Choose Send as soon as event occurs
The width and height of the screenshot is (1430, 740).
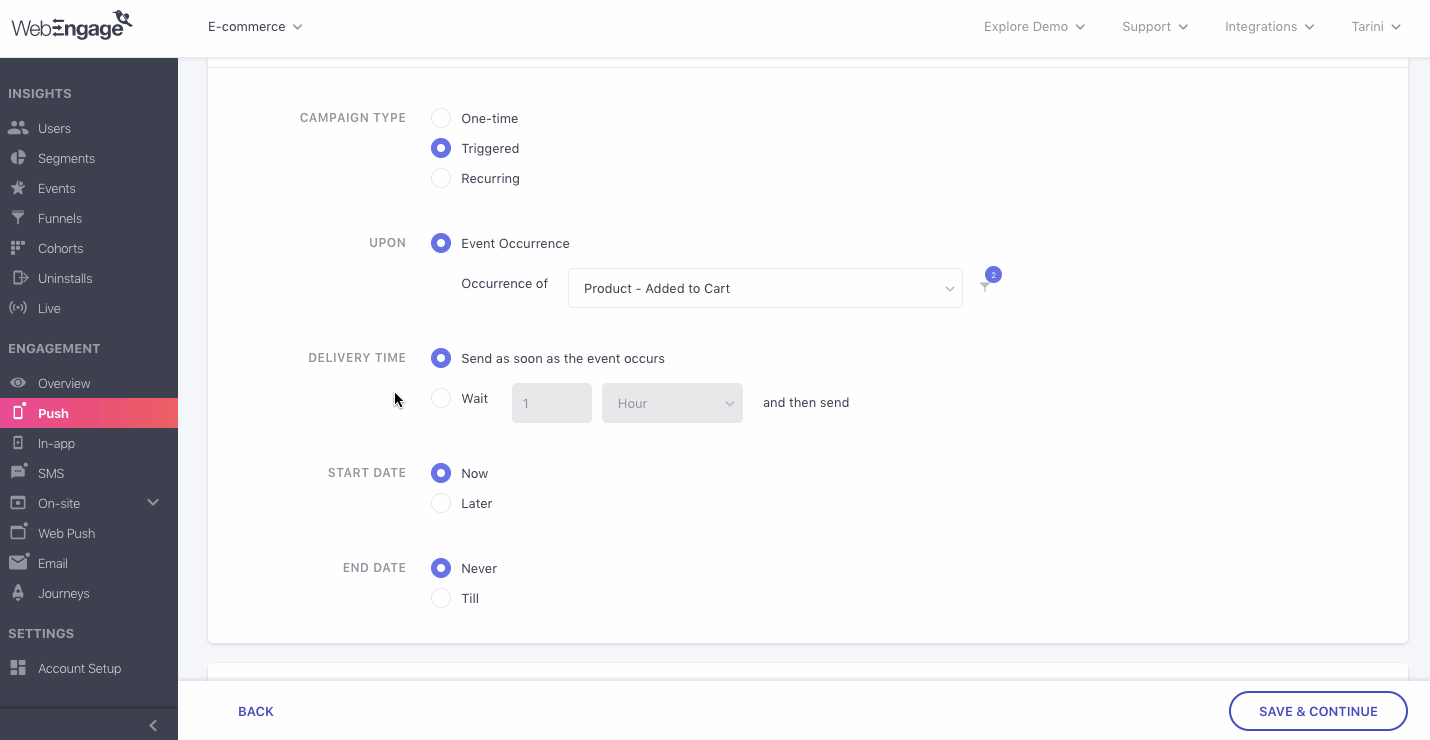(x=441, y=358)
